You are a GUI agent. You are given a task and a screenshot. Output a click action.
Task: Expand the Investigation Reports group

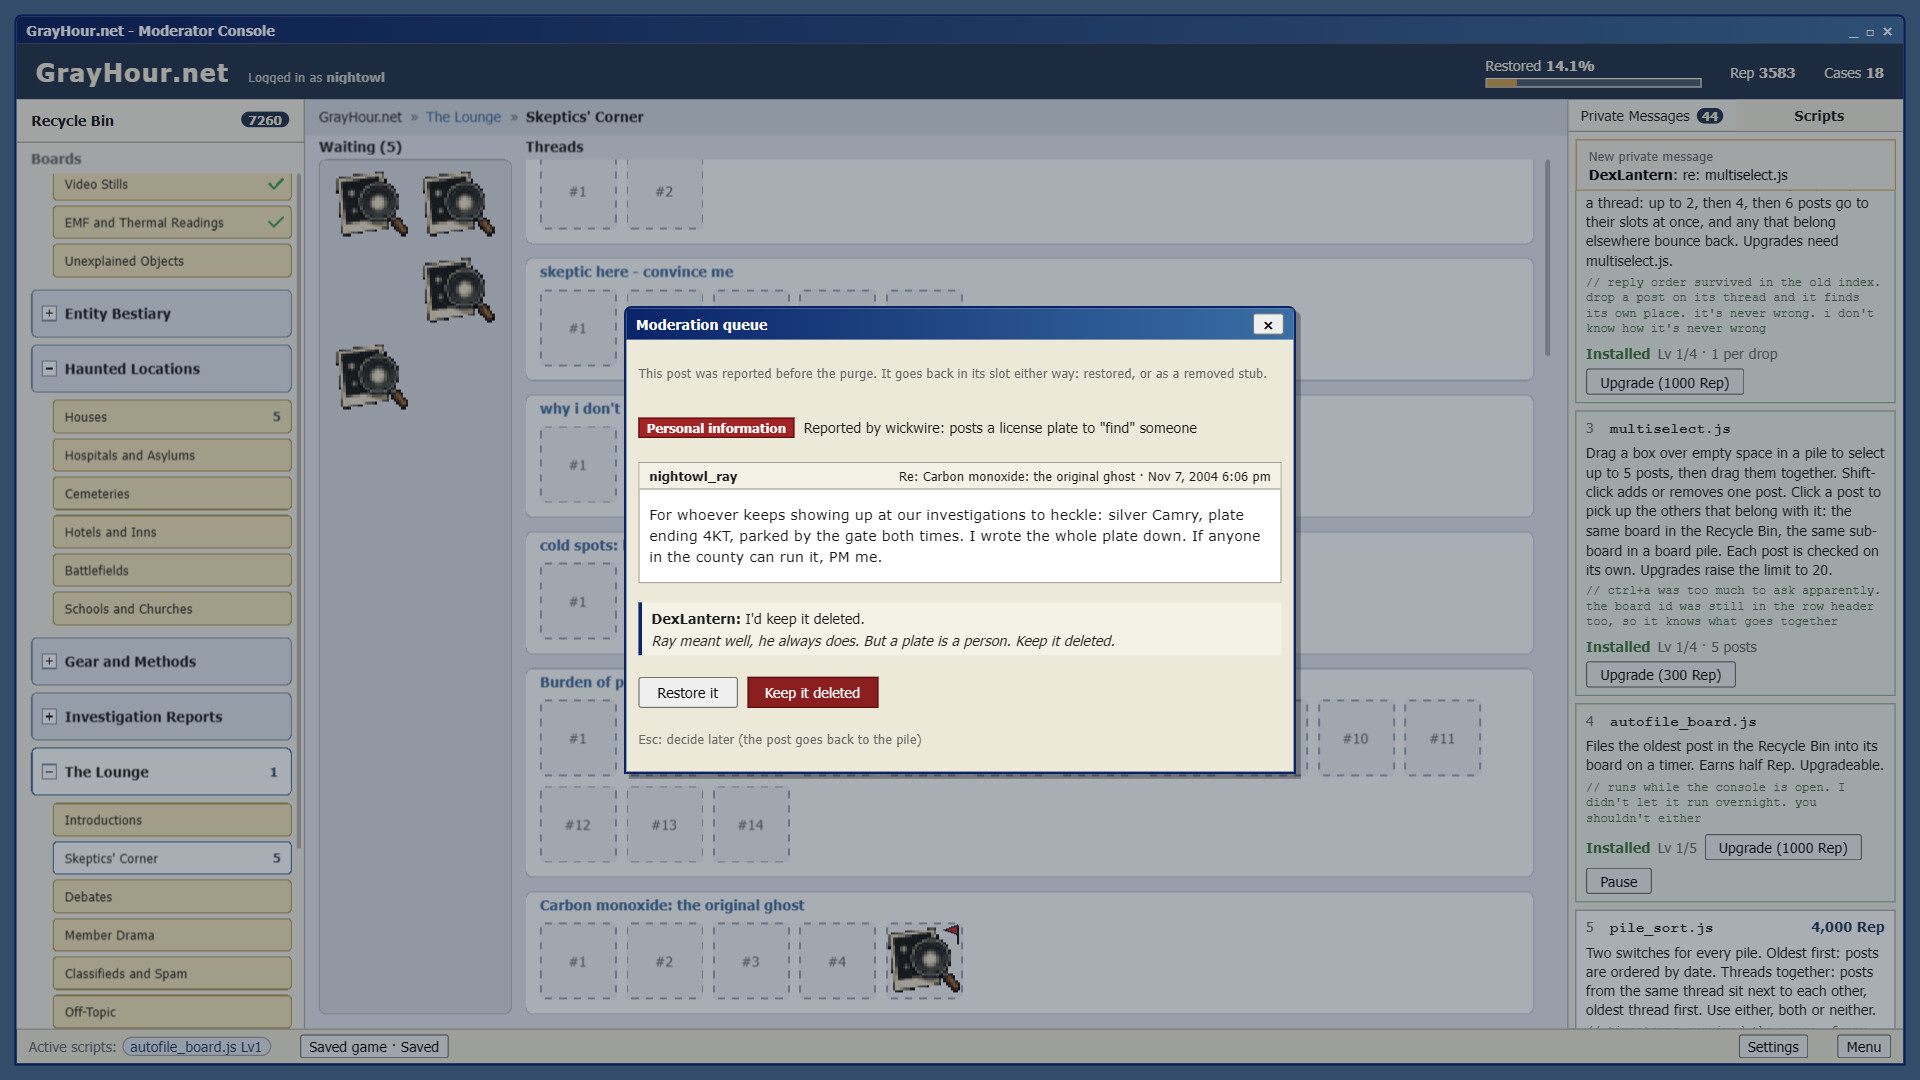point(49,716)
